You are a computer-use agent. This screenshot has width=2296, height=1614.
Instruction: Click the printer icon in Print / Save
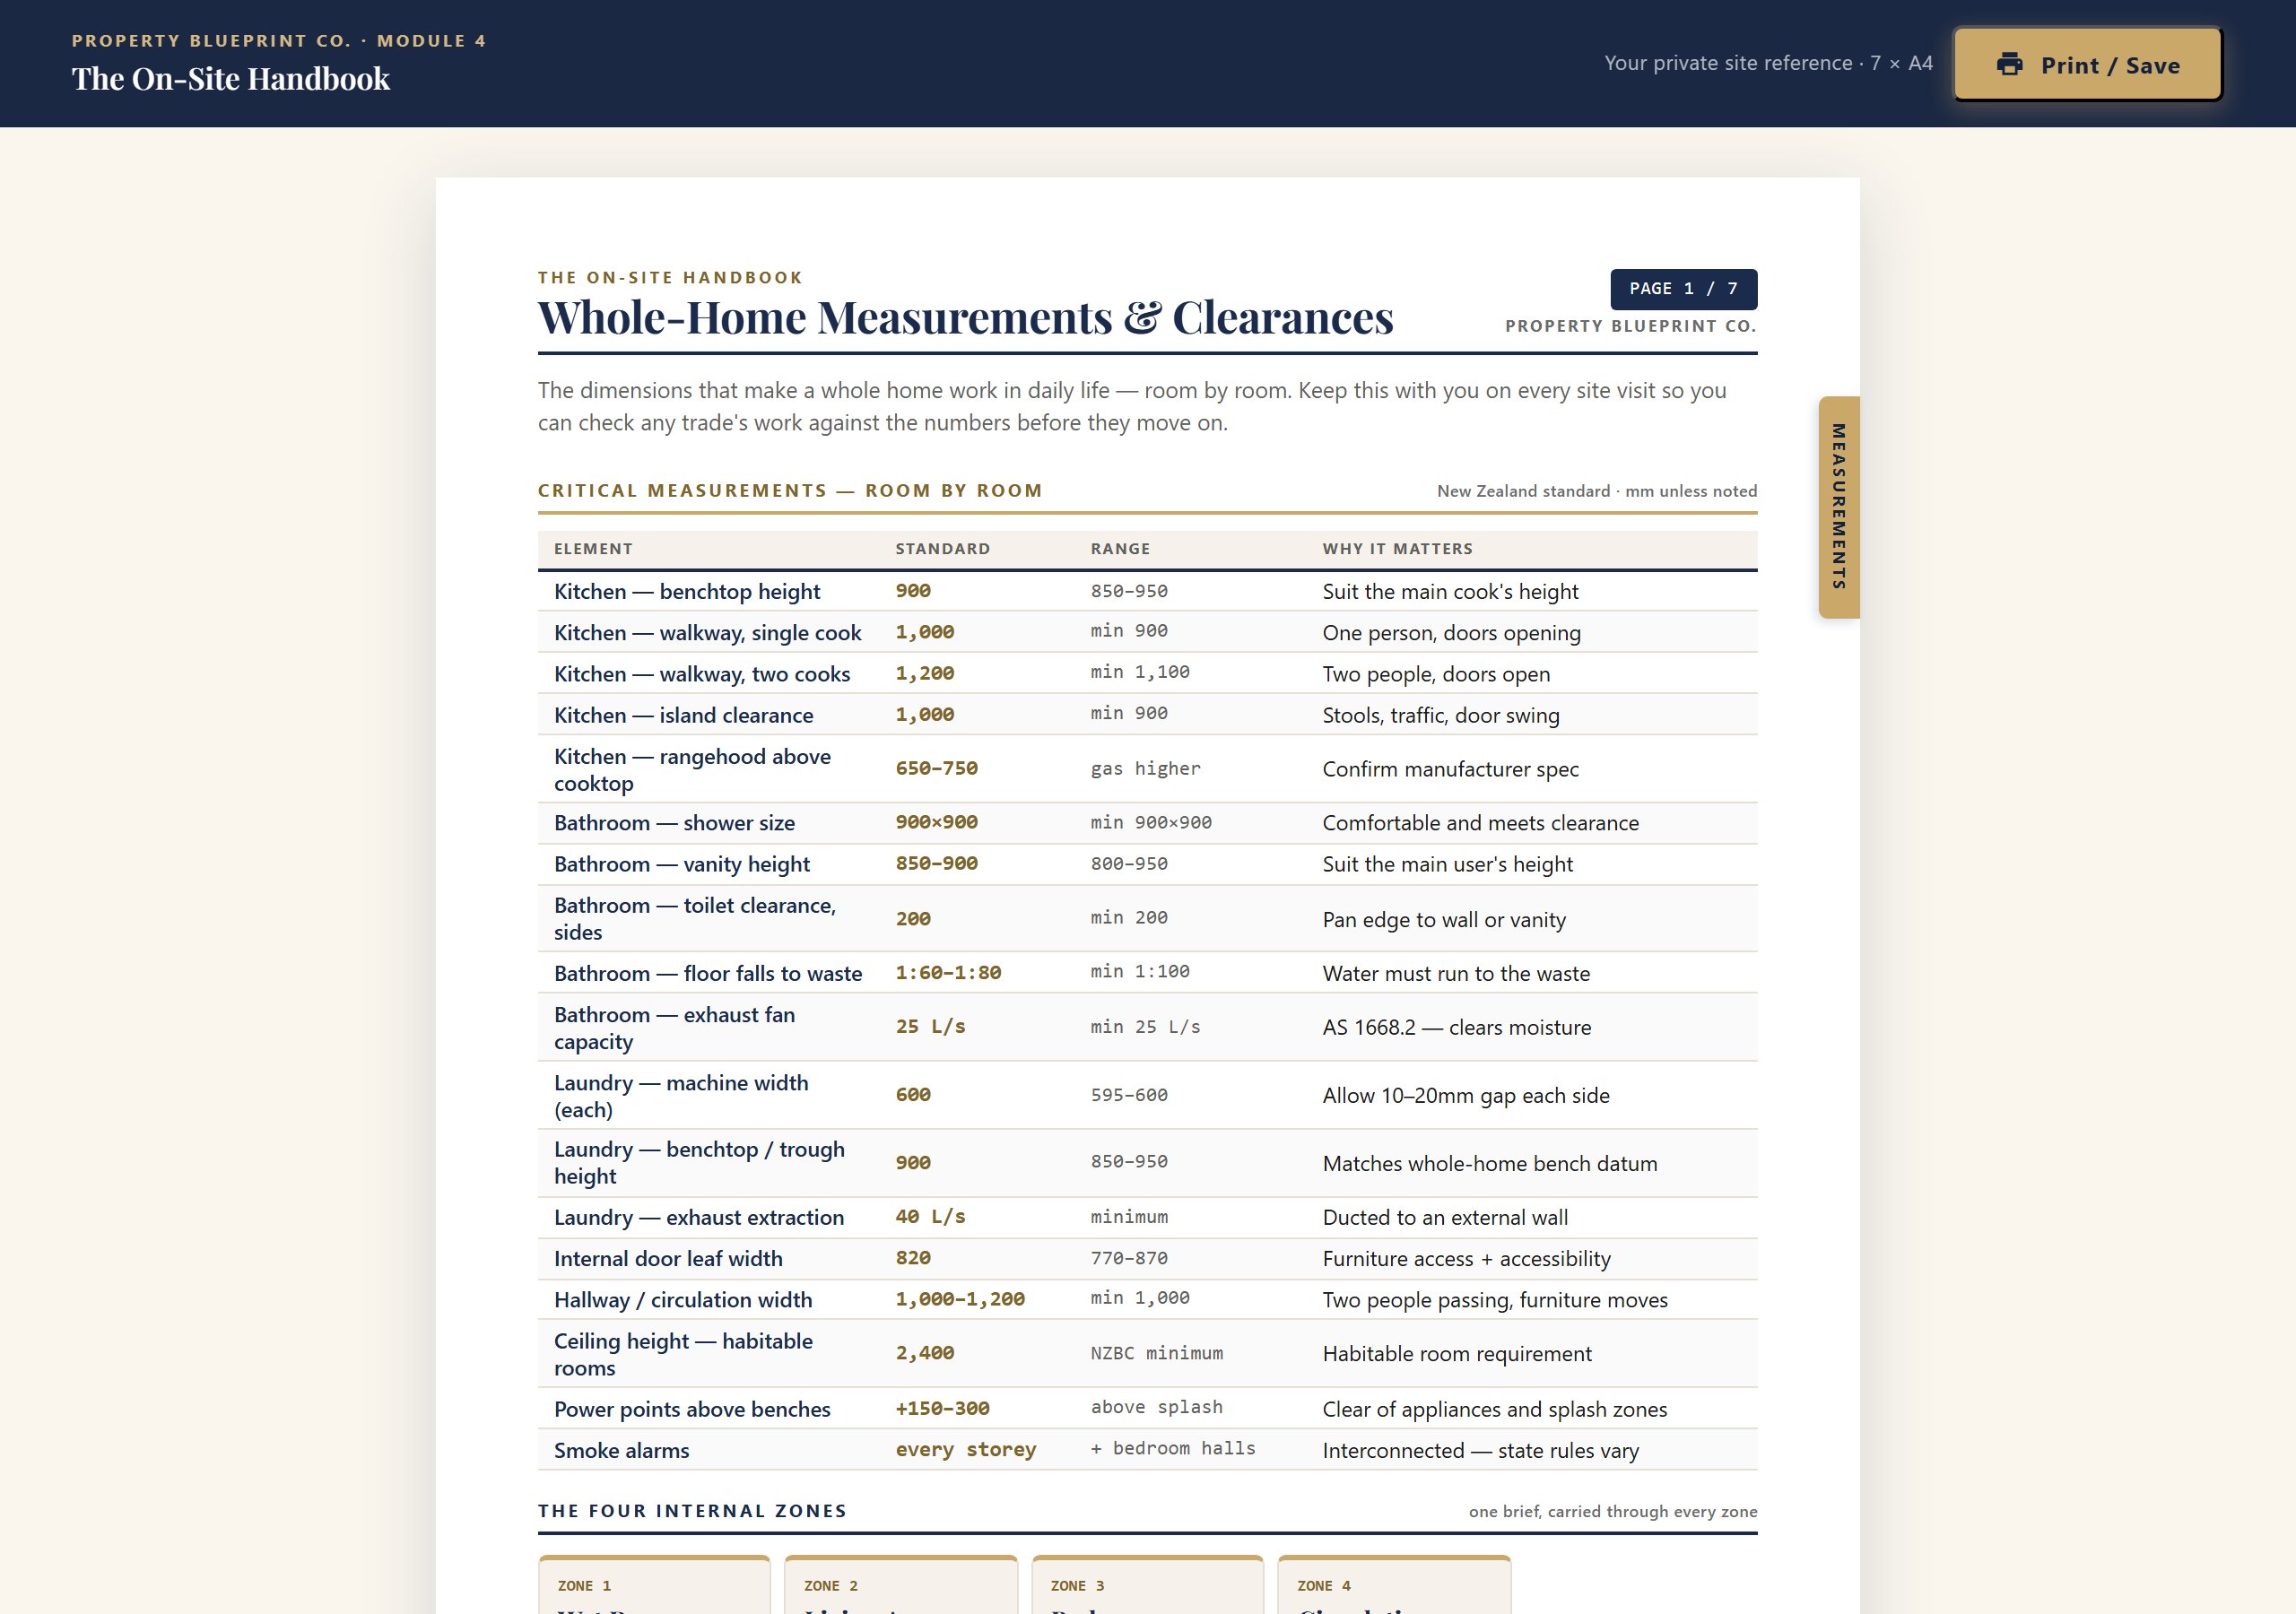coord(2009,64)
